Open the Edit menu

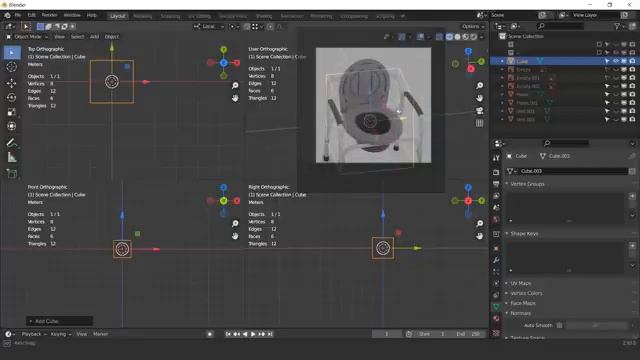[31, 15]
